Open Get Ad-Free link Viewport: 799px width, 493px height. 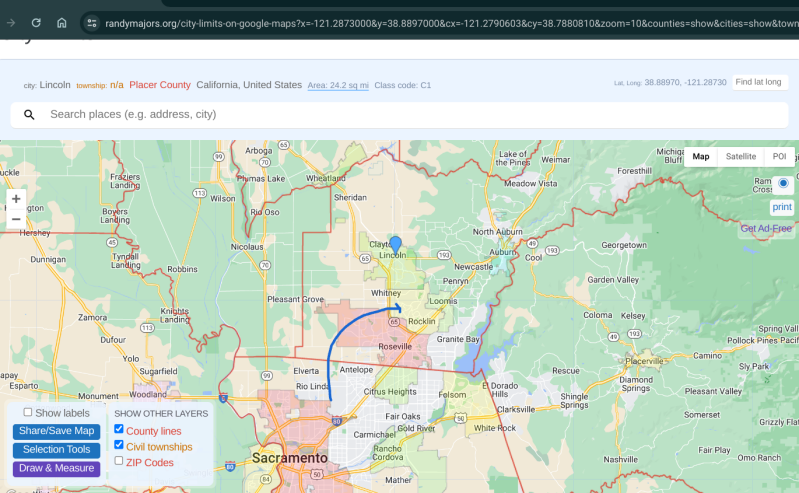(766, 228)
